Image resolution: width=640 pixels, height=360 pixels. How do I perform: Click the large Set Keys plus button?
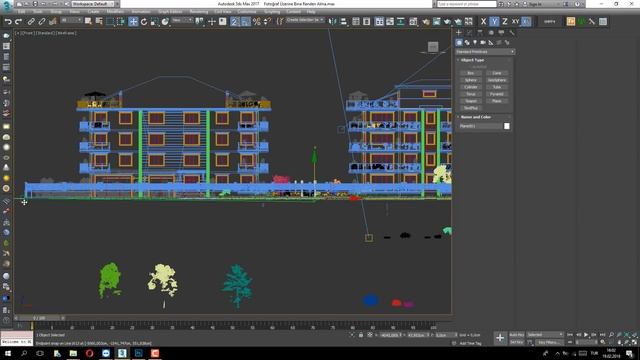500,338
